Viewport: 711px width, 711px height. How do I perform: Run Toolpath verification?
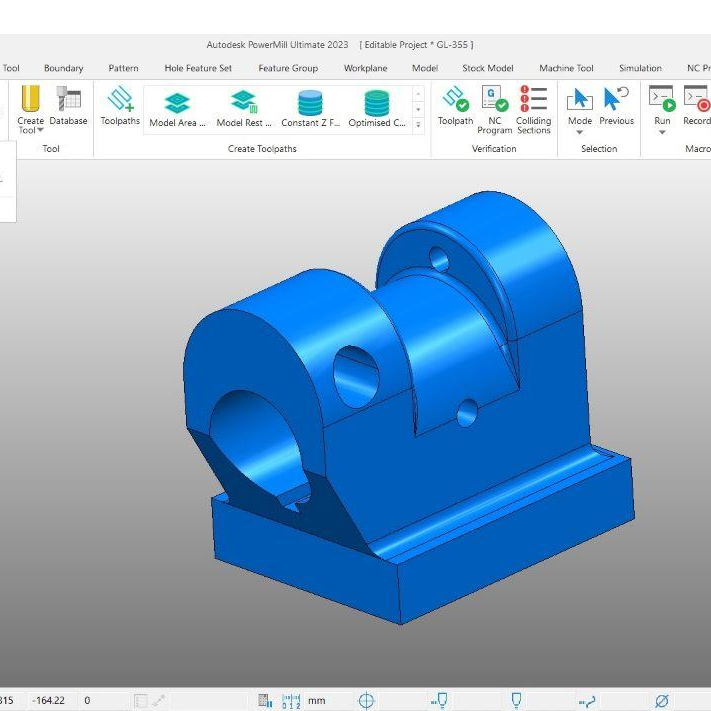[x=455, y=106]
